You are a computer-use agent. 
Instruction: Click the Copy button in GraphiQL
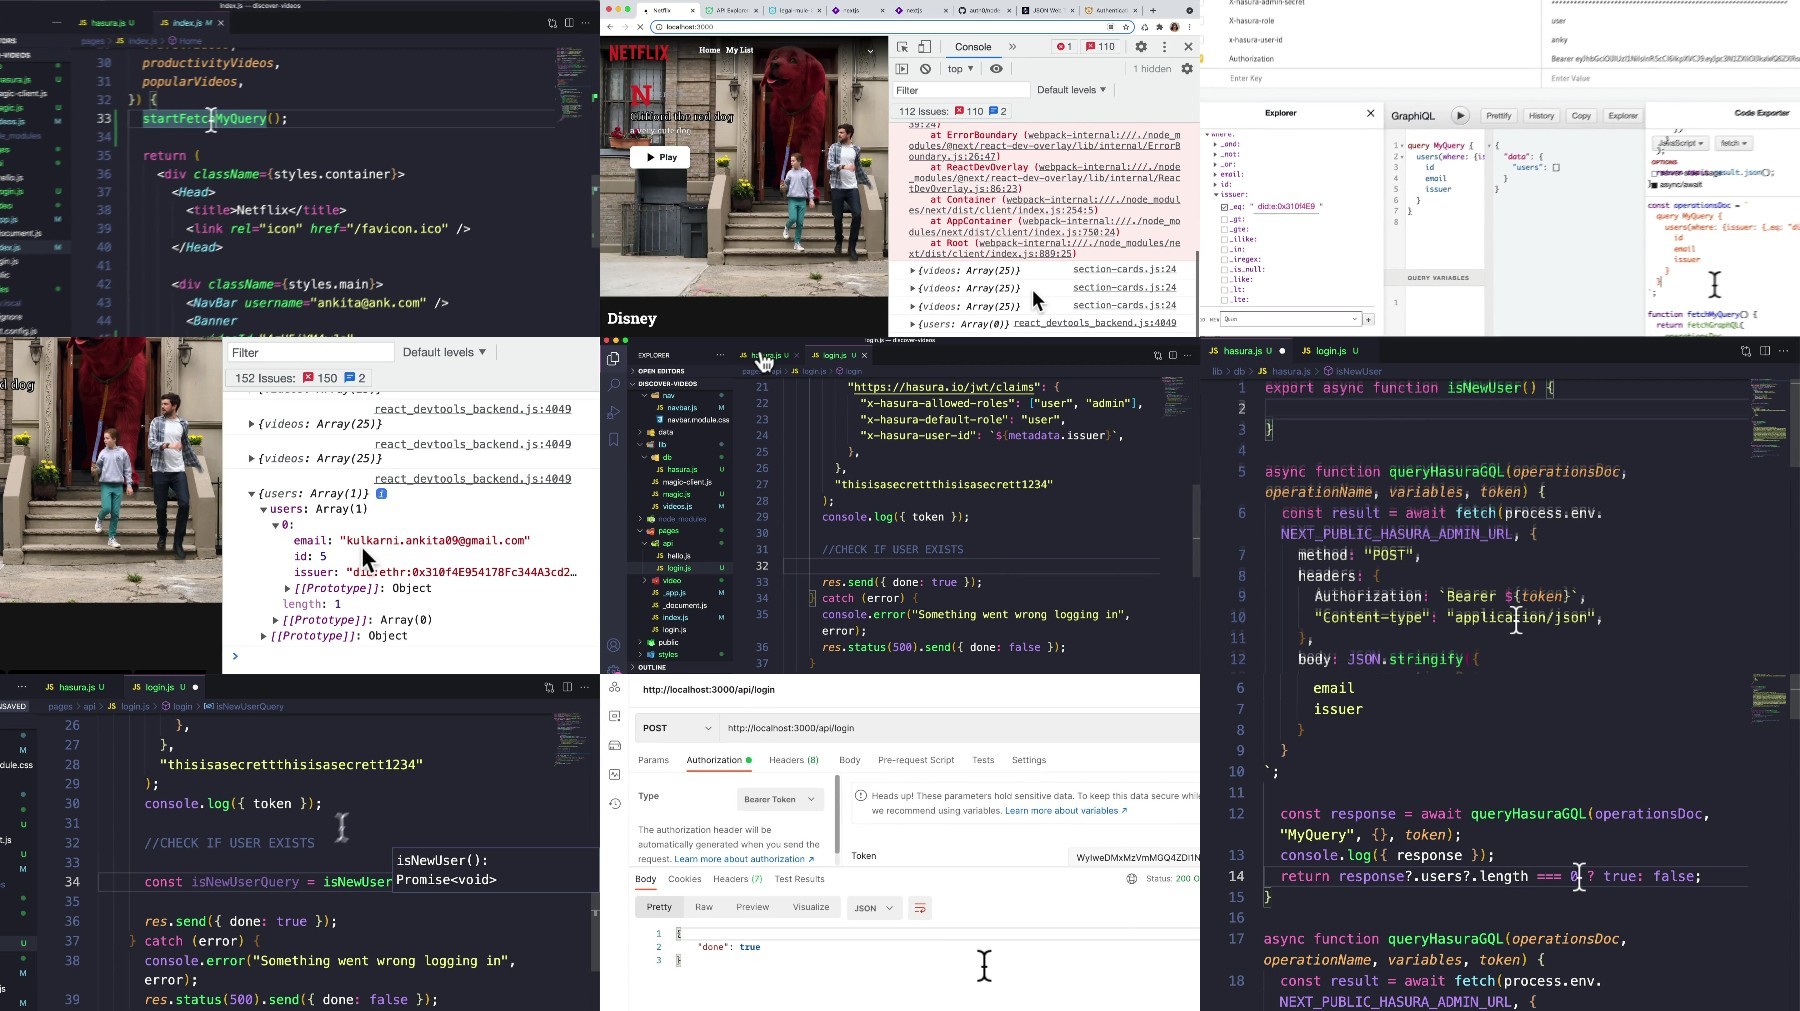coord(1581,116)
